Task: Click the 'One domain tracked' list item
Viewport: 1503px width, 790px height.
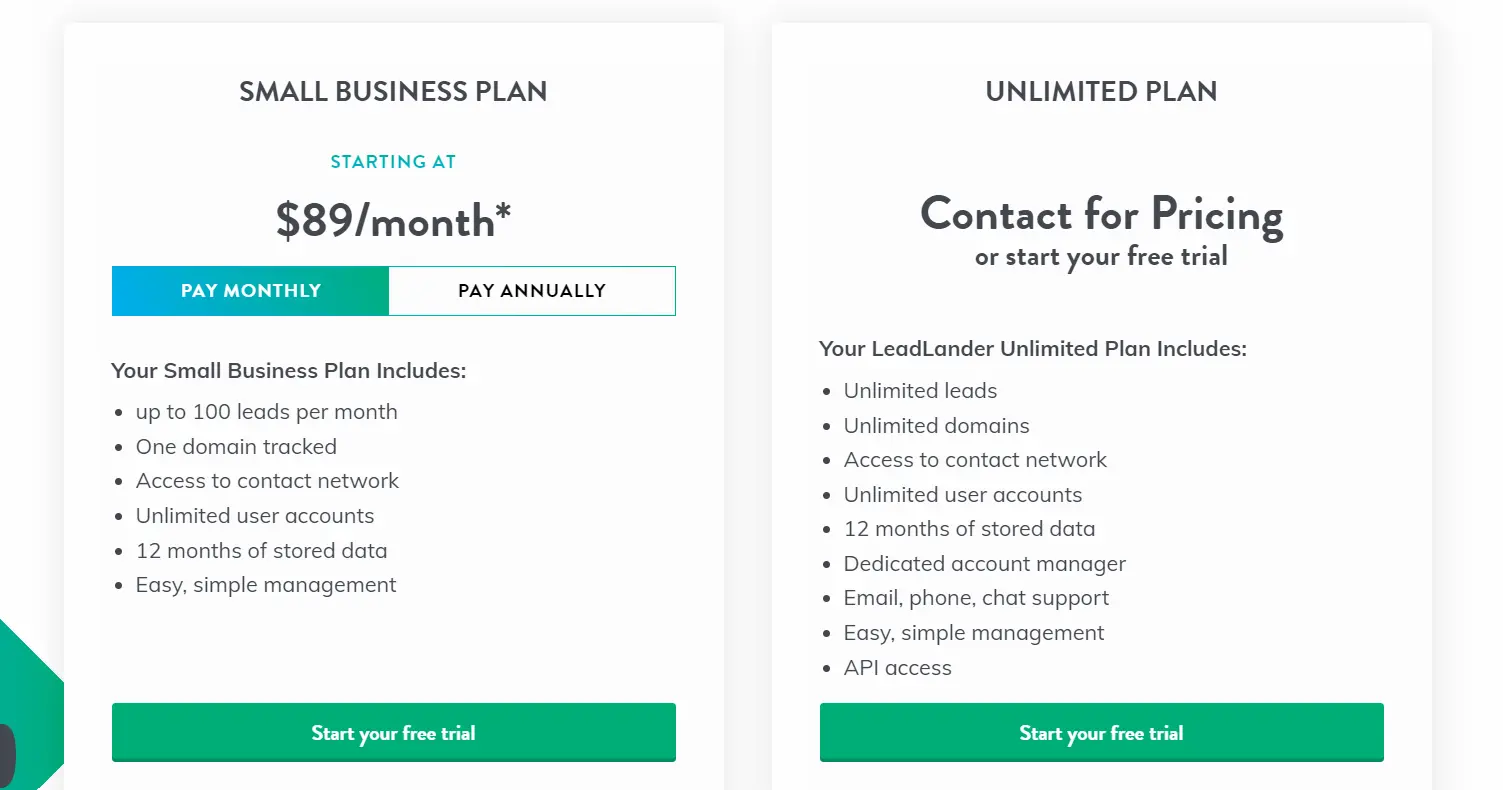Action: coord(236,446)
